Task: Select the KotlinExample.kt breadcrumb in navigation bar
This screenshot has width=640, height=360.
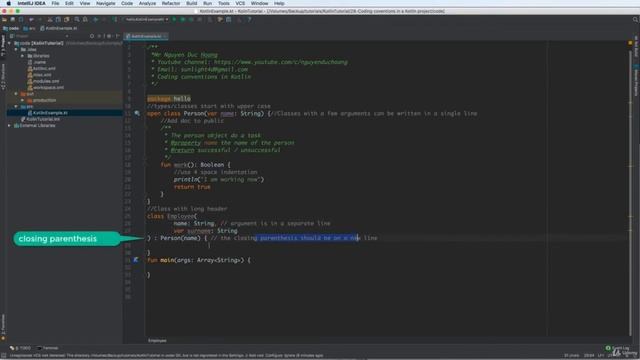Action: 59,29
